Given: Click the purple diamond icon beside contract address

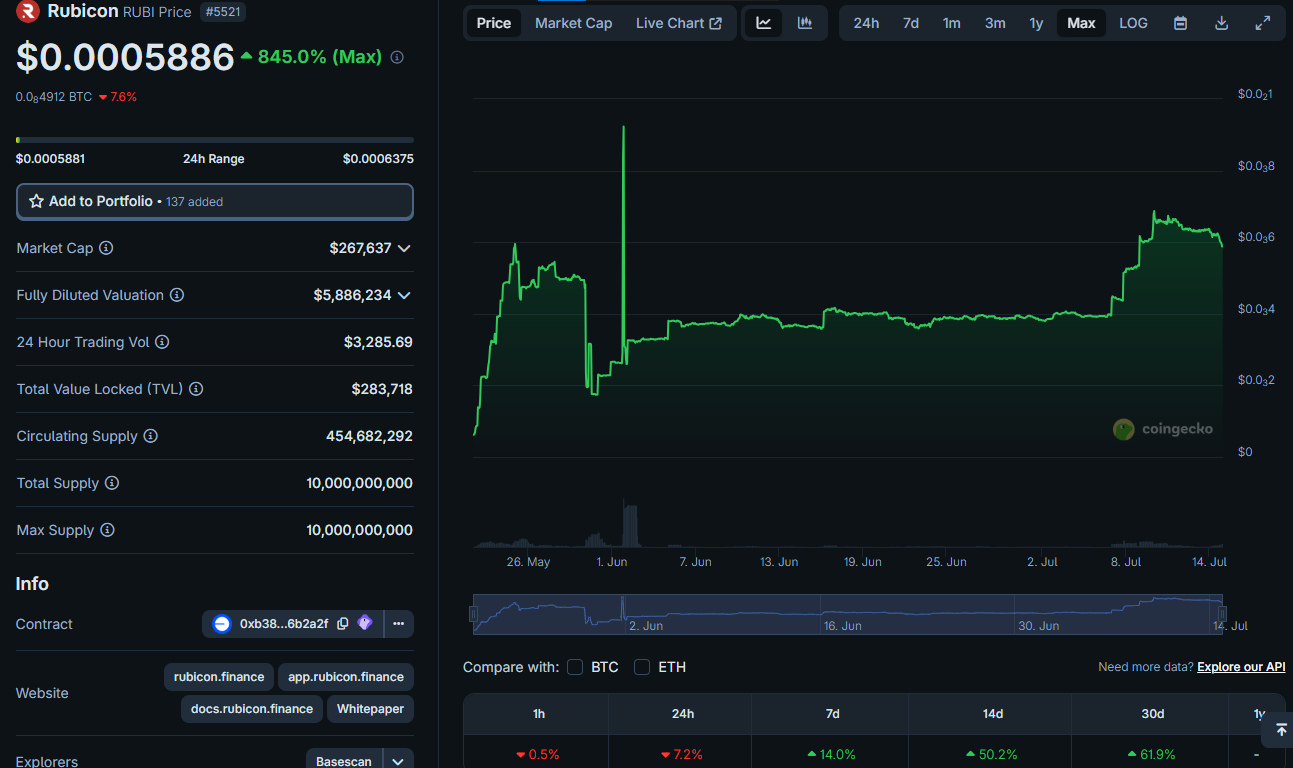Looking at the screenshot, I should tap(365, 623).
